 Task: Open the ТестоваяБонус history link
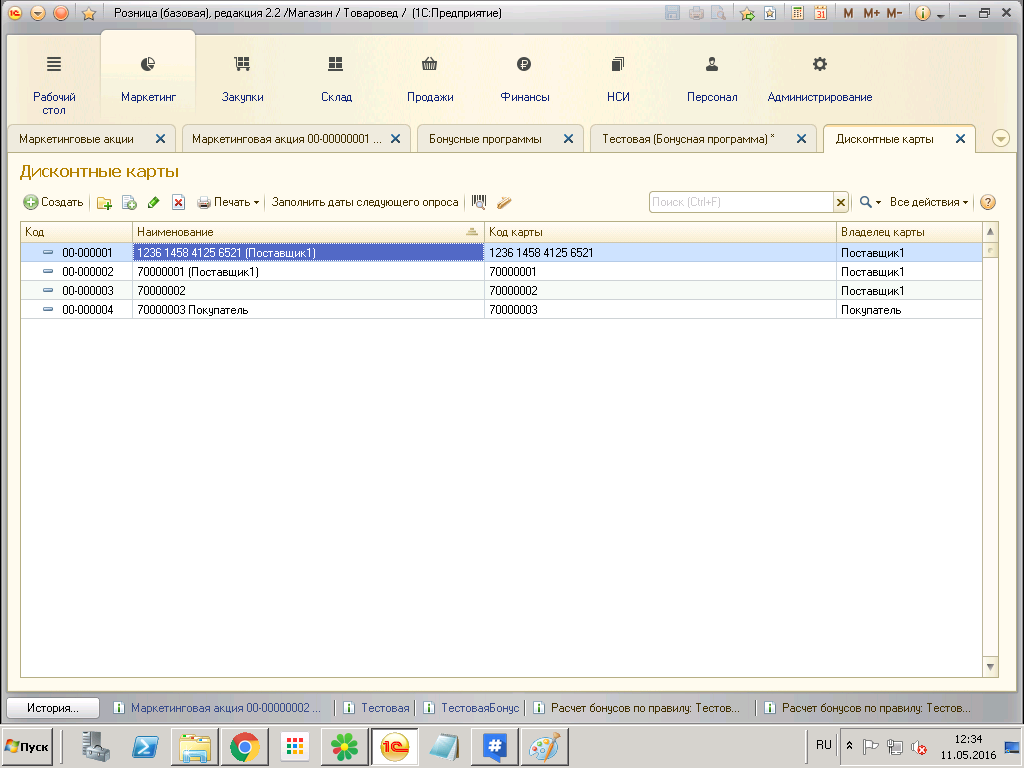click(480, 708)
